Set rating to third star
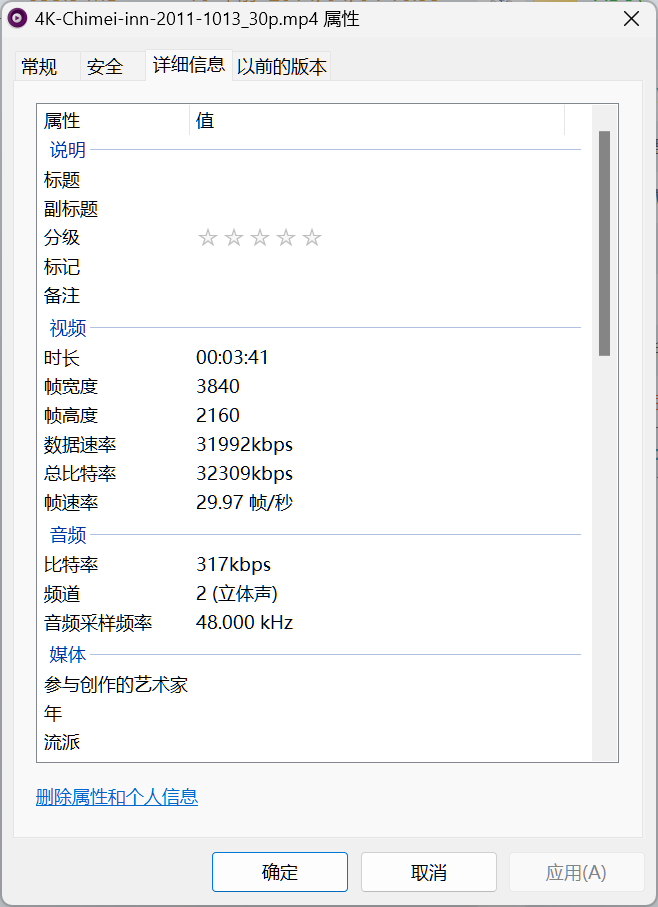The height and width of the screenshot is (907, 658). coord(260,238)
